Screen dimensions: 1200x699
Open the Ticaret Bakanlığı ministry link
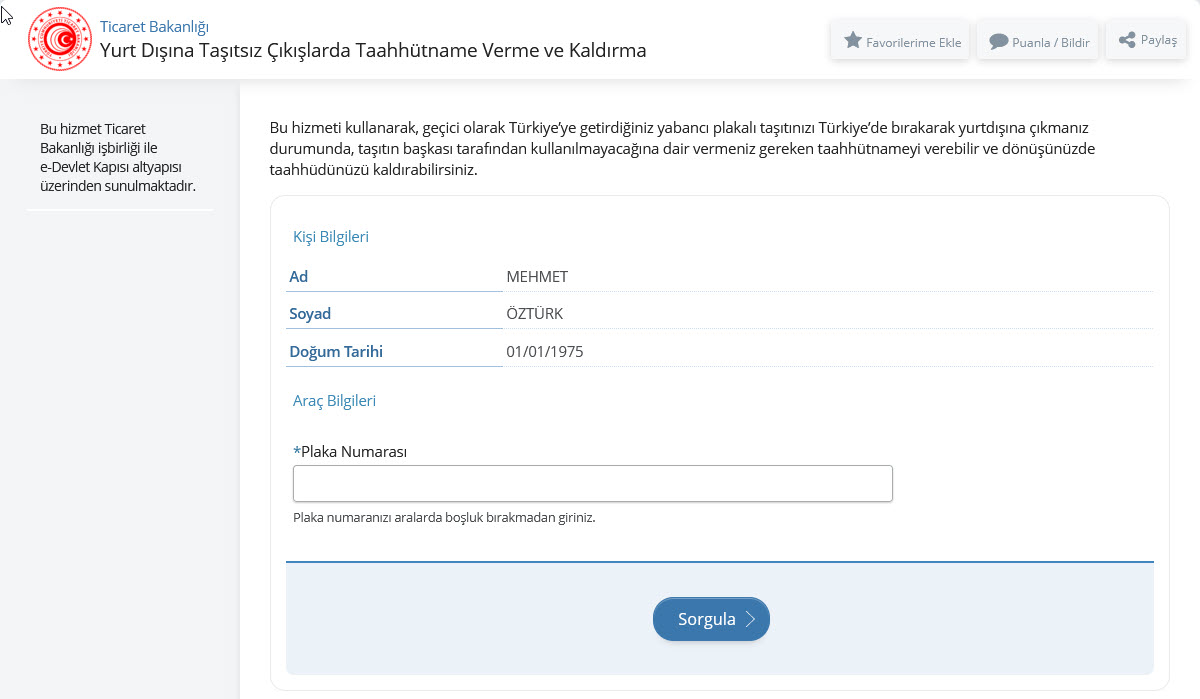click(x=154, y=27)
